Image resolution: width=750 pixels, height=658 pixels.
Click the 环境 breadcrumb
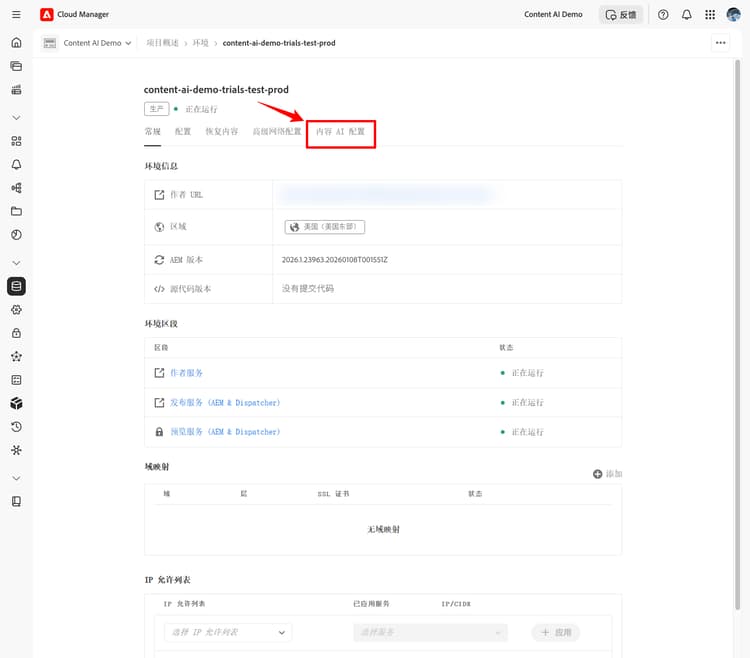(x=200, y=43)
